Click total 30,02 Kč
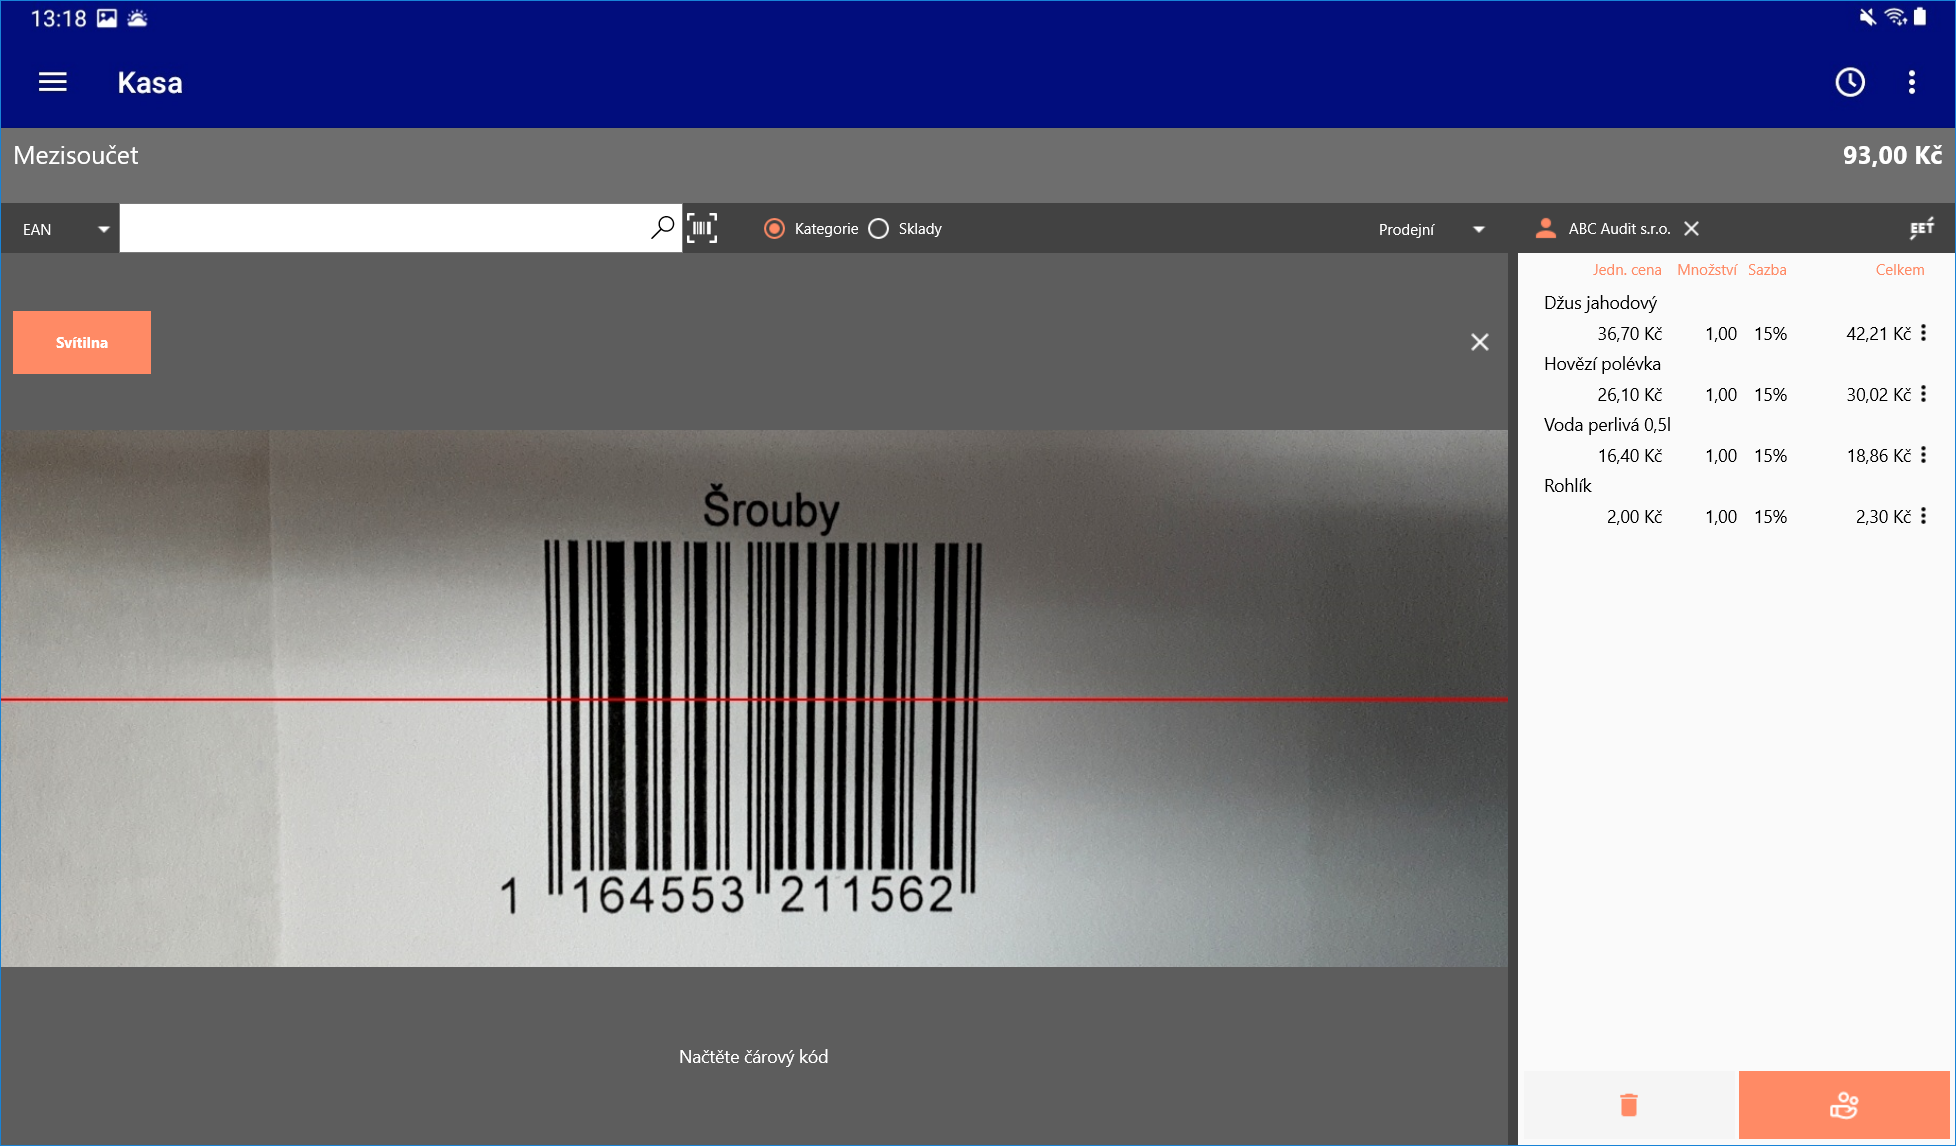 coord(1878,394)
